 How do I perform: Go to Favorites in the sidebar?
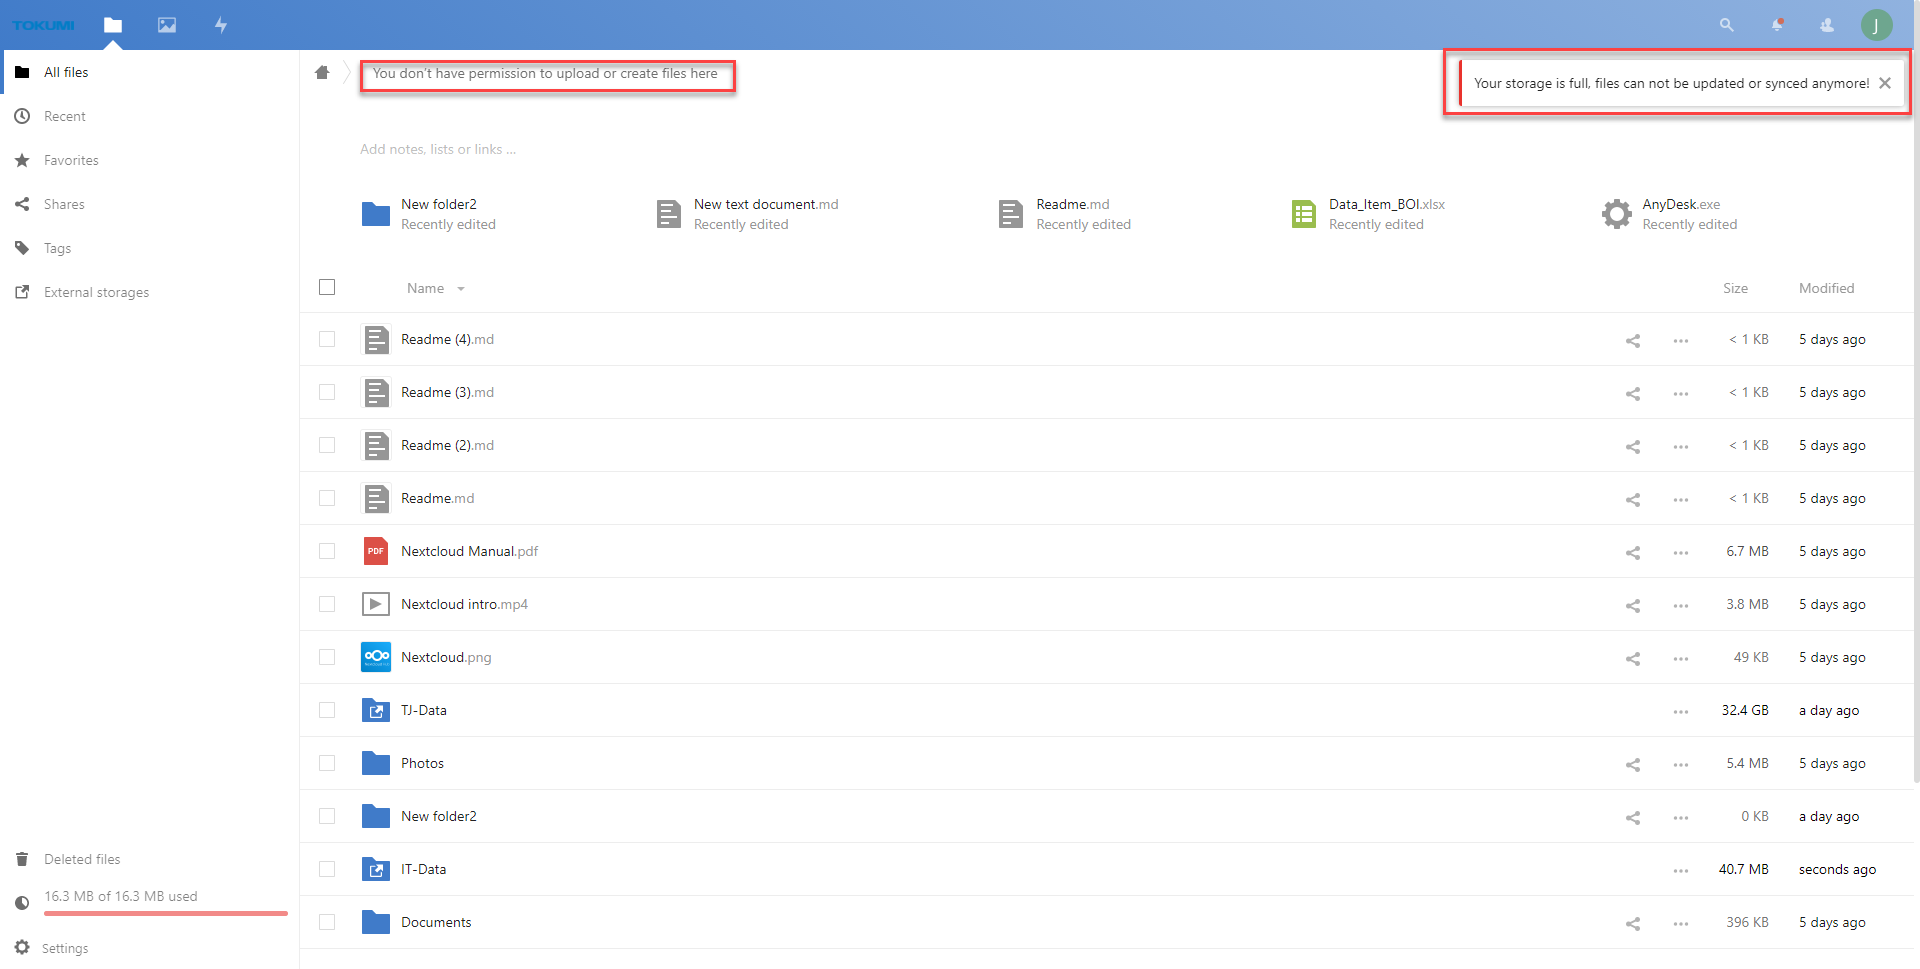[x=71, y=160]
